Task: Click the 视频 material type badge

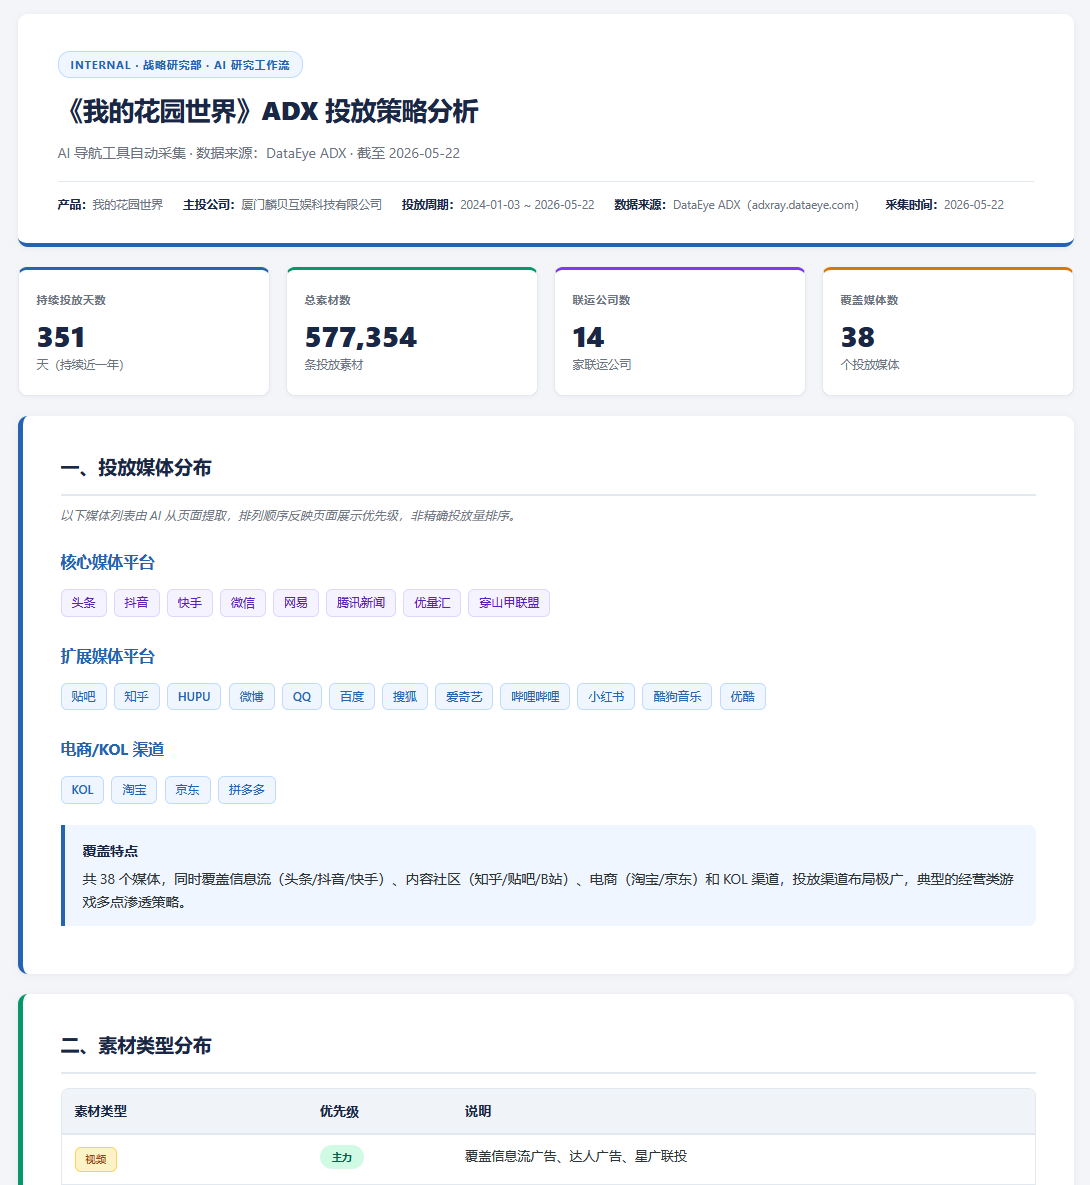Action: click(96, 1159)
